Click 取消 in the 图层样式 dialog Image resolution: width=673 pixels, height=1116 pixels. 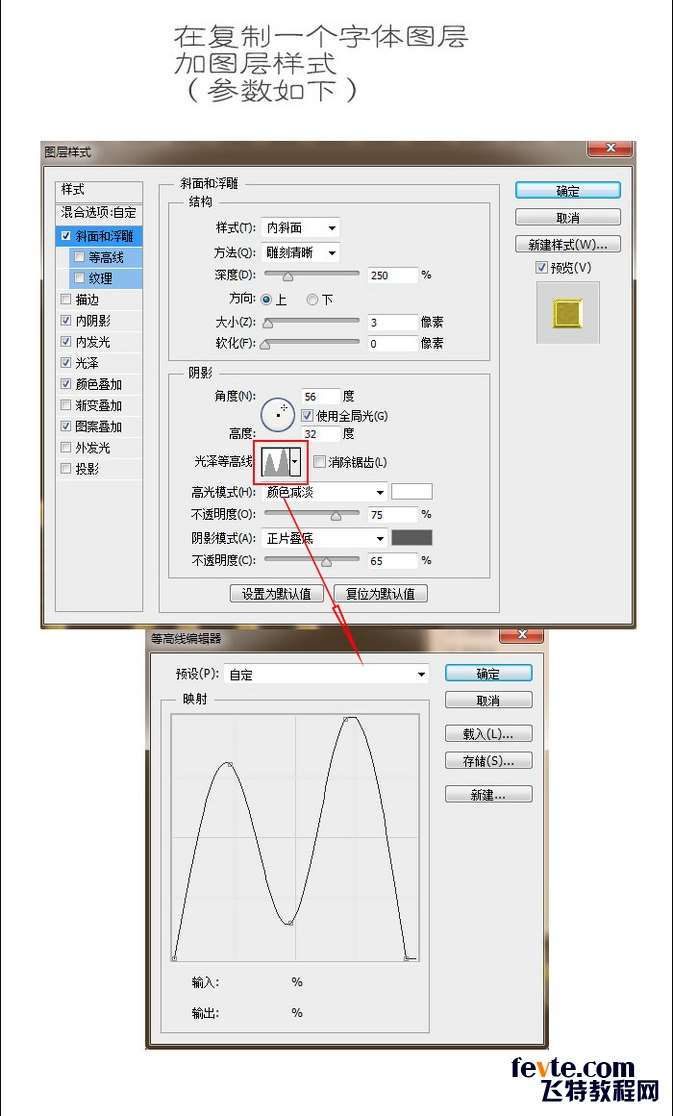pyautogui.click(x=568, y=218)
